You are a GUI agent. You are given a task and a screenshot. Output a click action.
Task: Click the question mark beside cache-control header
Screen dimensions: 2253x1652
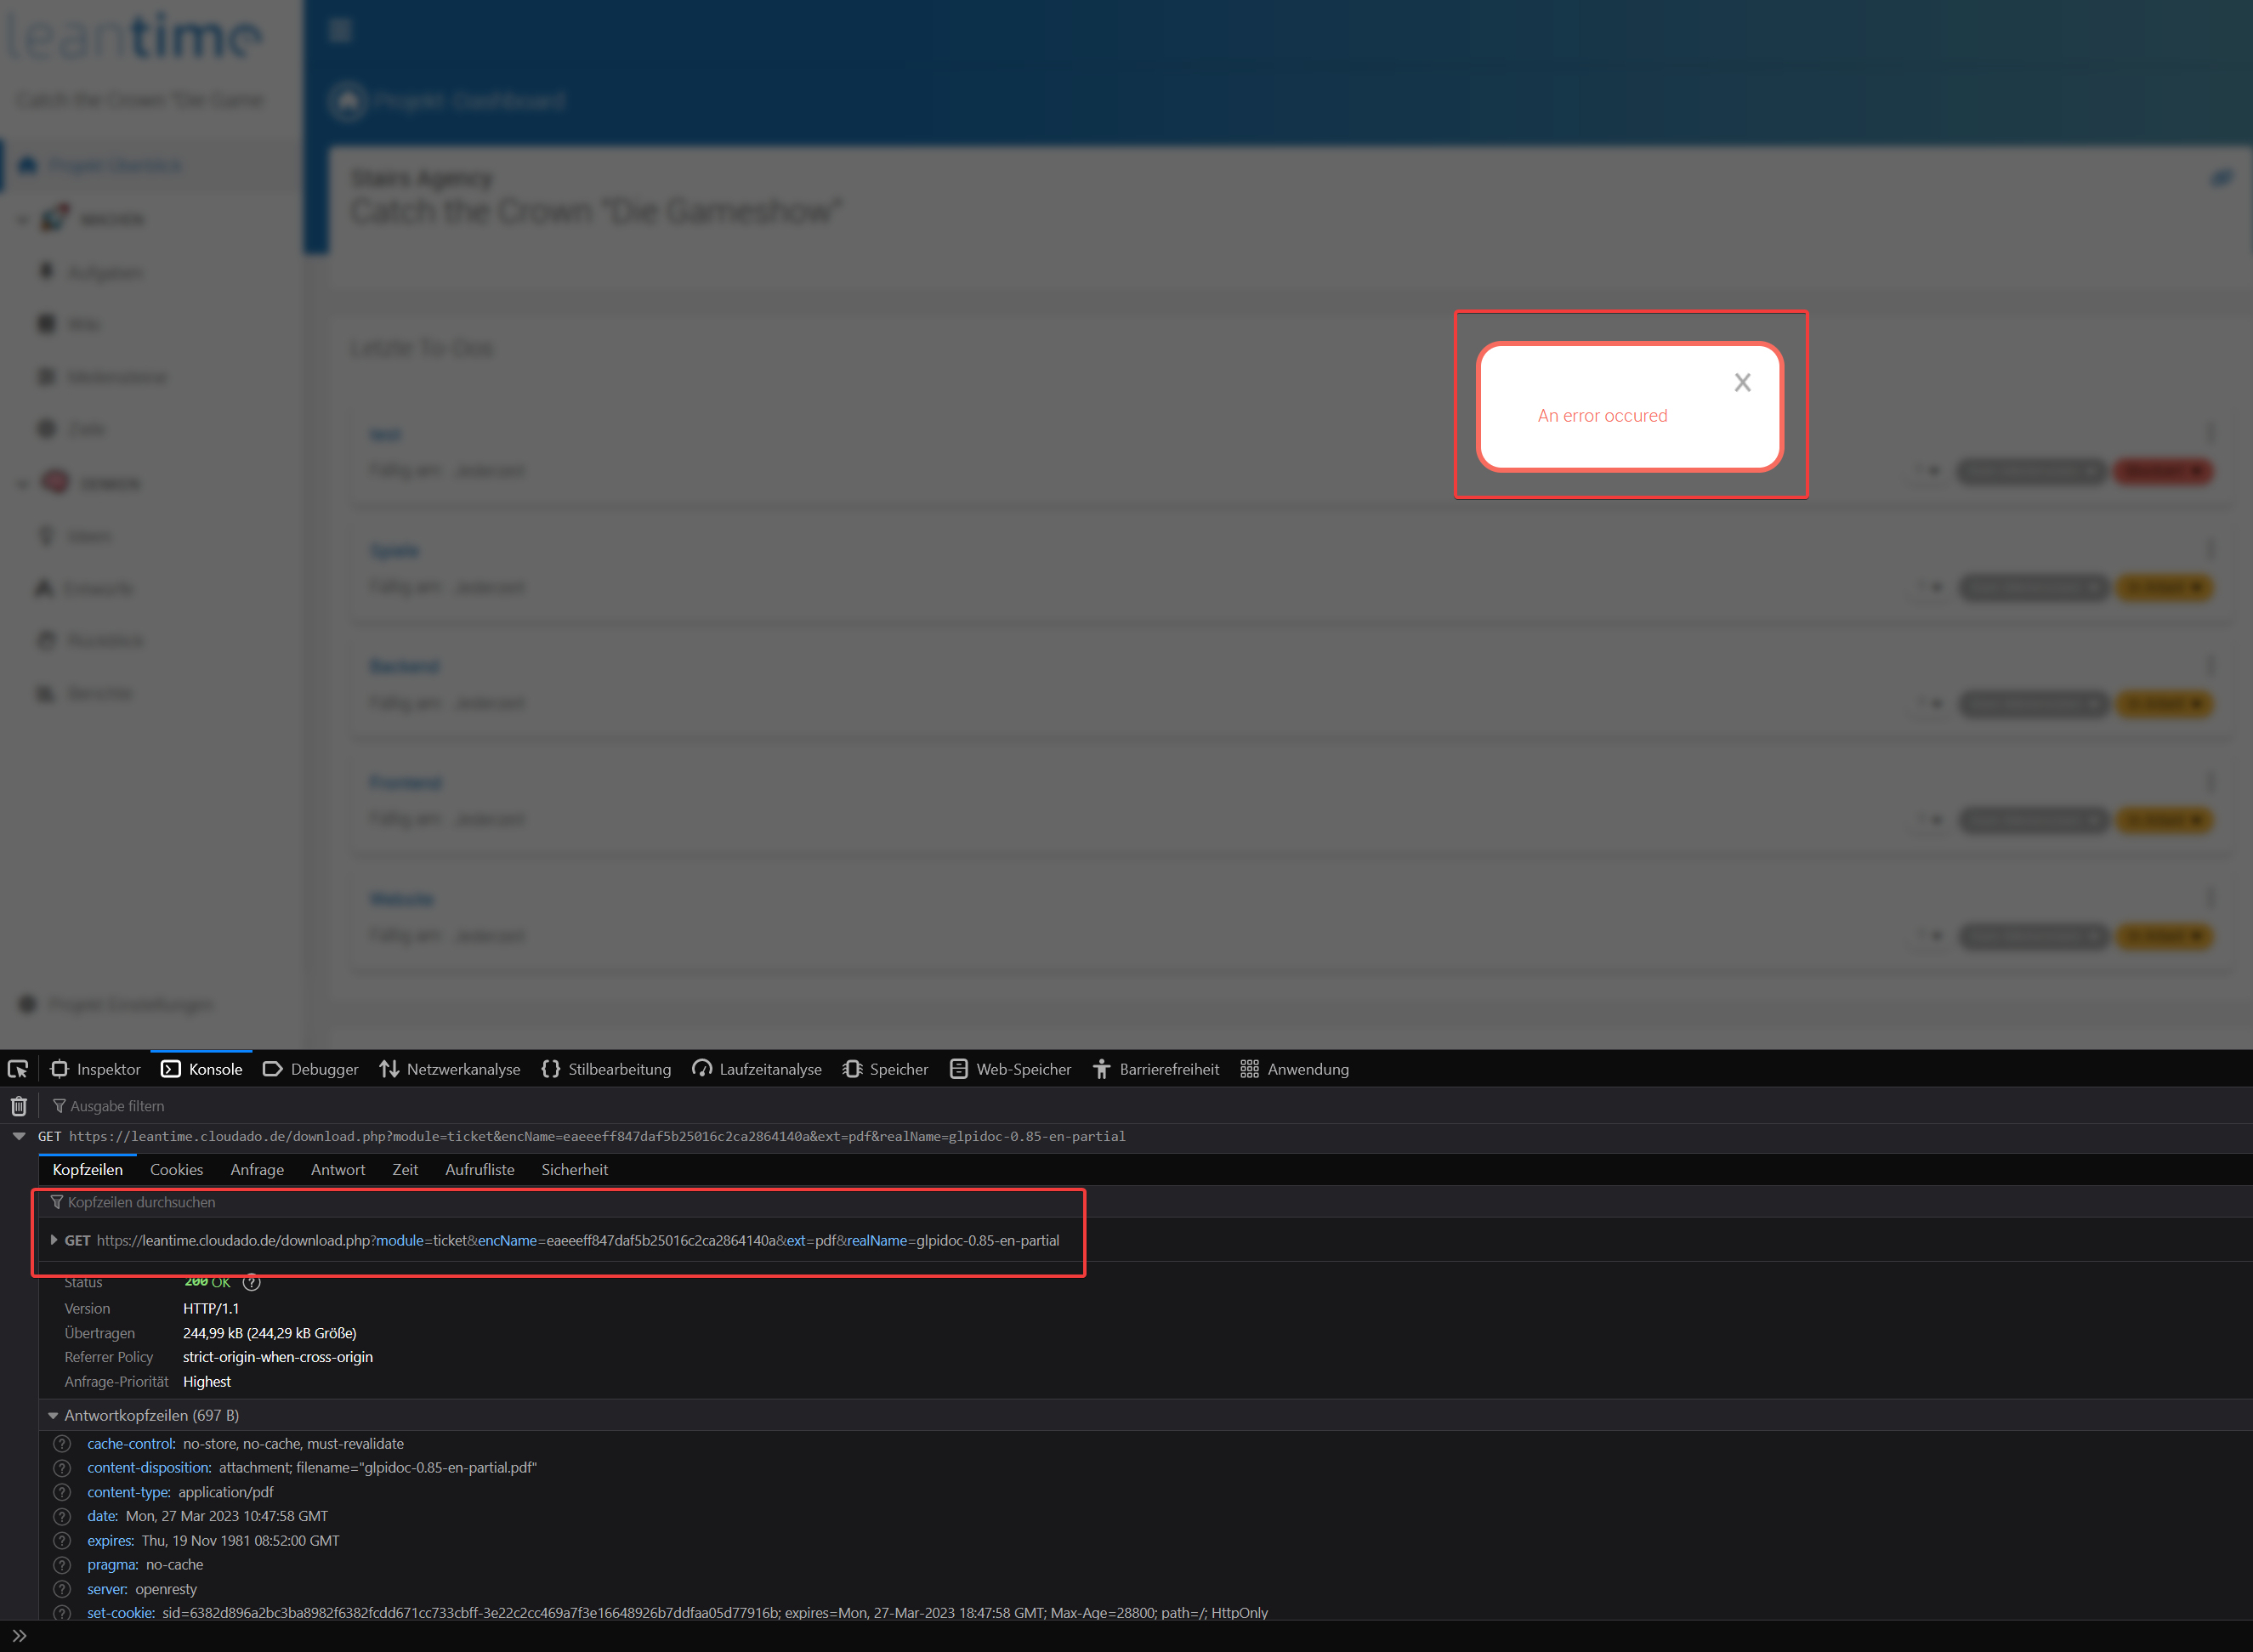[61, 1443]
